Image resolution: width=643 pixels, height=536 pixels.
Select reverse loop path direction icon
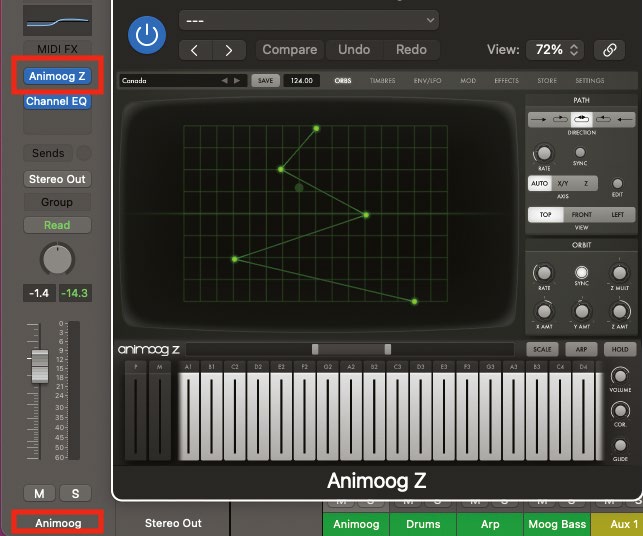click(603, 119)
